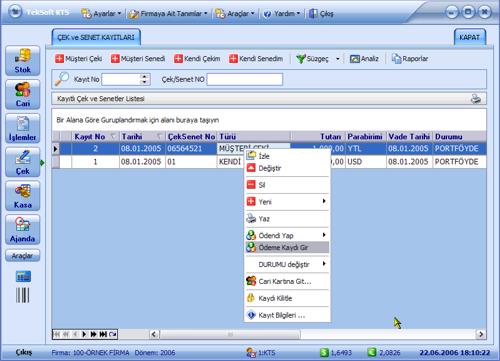Click the KAPAT button

pyautogui.click(x=470, y=37)
